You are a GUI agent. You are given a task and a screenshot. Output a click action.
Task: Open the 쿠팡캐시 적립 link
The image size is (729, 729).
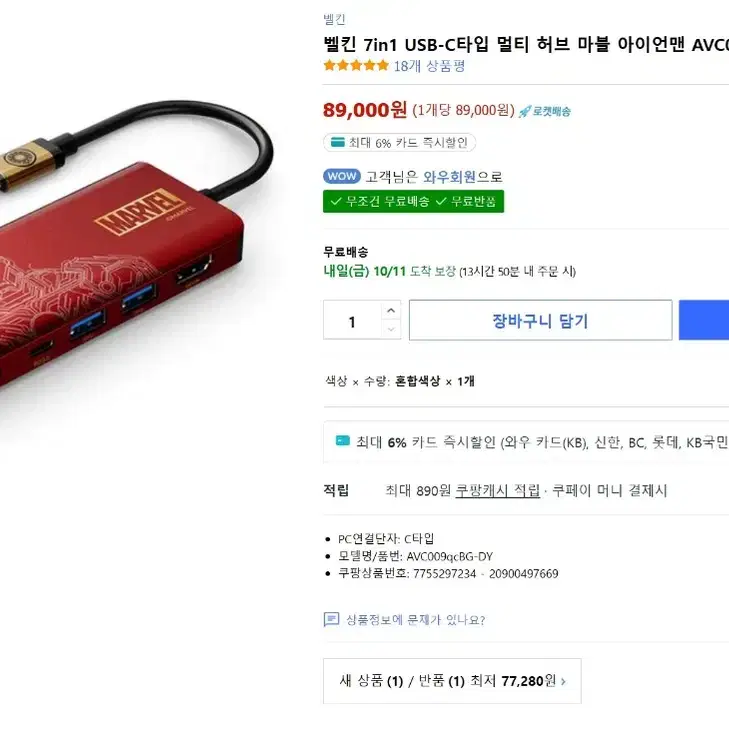pyautogui.click(x=497, y=490)
